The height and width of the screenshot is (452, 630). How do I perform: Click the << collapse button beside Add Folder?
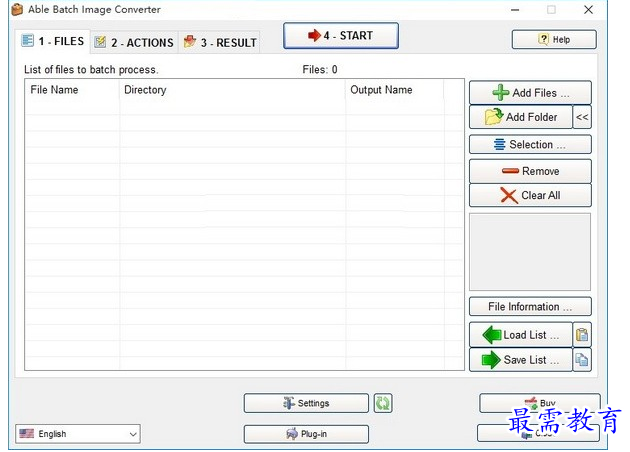click(x=582, y=117)
